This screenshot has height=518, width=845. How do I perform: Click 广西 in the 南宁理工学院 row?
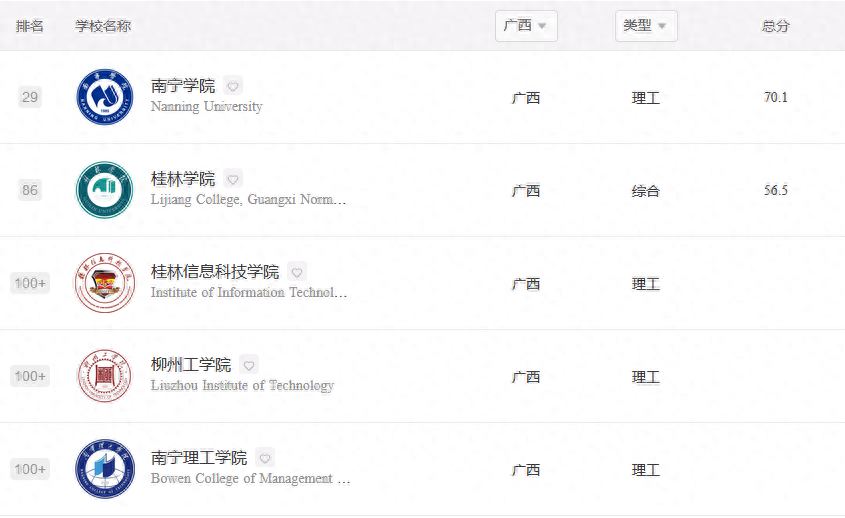[526, 469]
